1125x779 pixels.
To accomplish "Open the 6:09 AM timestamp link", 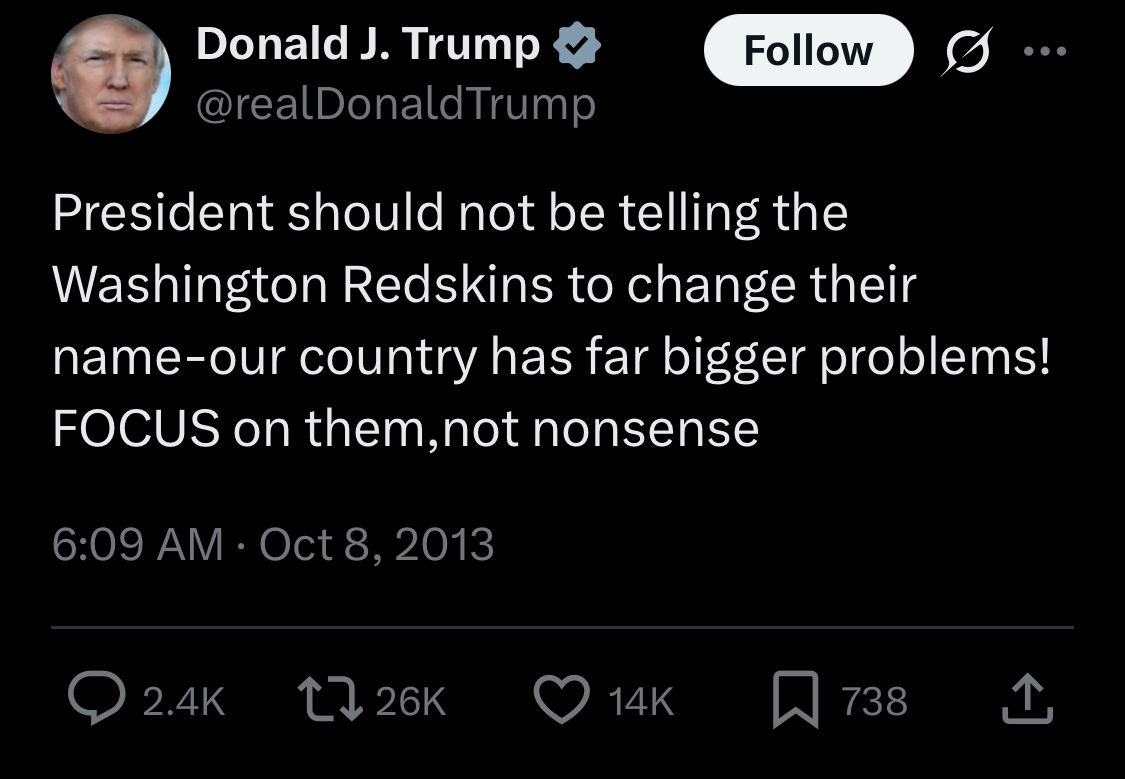I will (138, 544).
